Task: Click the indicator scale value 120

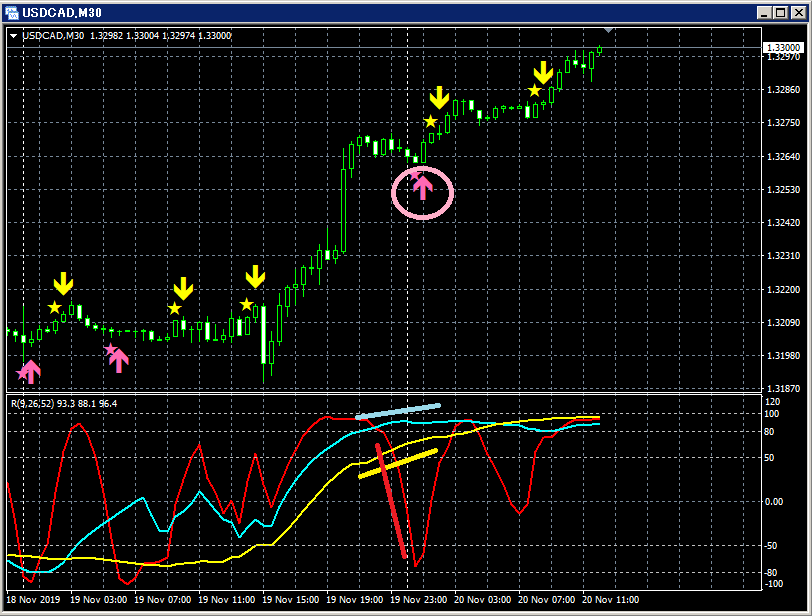Action: (x=772, y=402)
